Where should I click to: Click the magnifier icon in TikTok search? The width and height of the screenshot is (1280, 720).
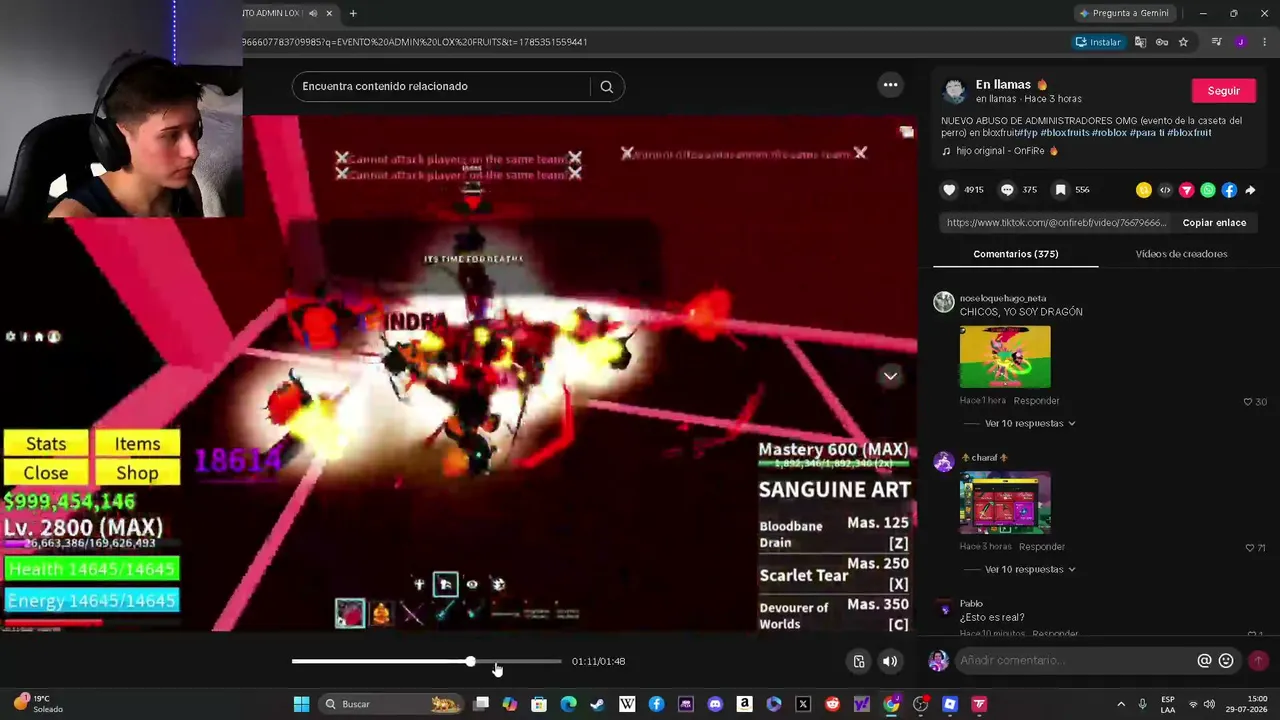click(x=606, y=86)
